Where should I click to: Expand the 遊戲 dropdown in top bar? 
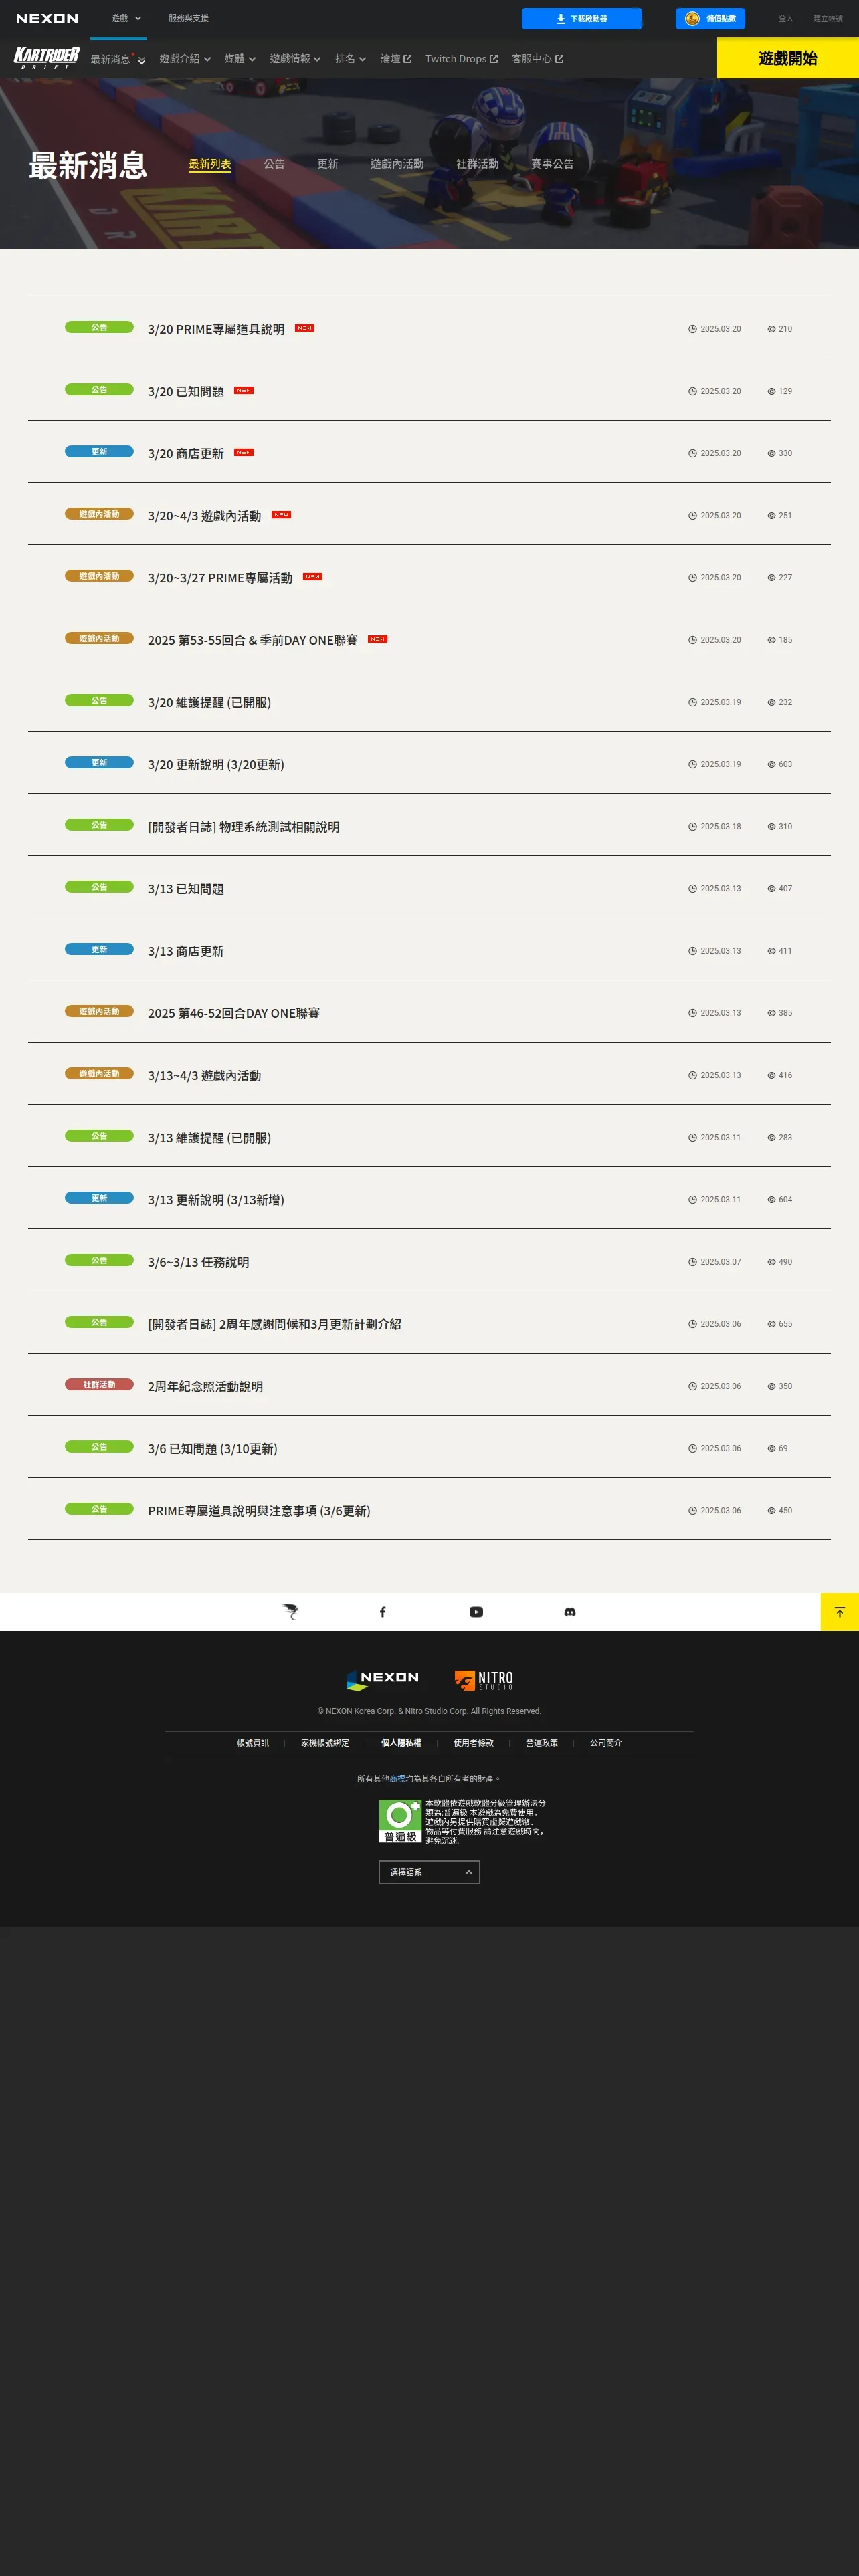[126, 18]
